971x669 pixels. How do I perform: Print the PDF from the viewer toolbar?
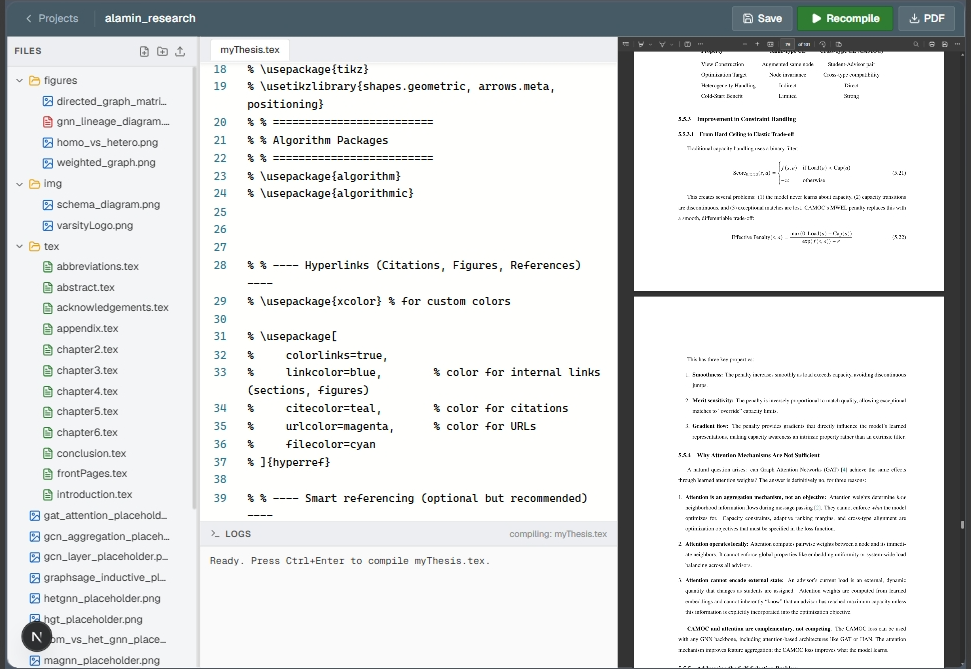pyautogui.click(x=931, y=44)
